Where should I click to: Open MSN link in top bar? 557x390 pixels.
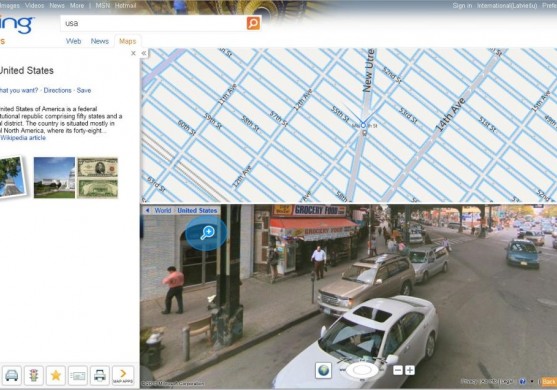[x=103, y=5]
